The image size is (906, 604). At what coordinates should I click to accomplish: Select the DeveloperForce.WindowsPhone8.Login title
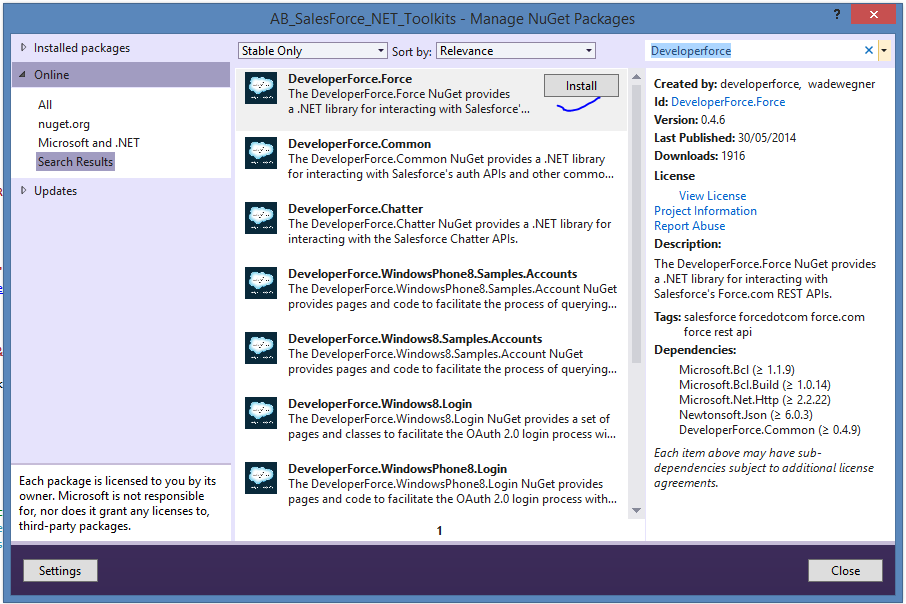pyautogui.click(x=398, y=469)
